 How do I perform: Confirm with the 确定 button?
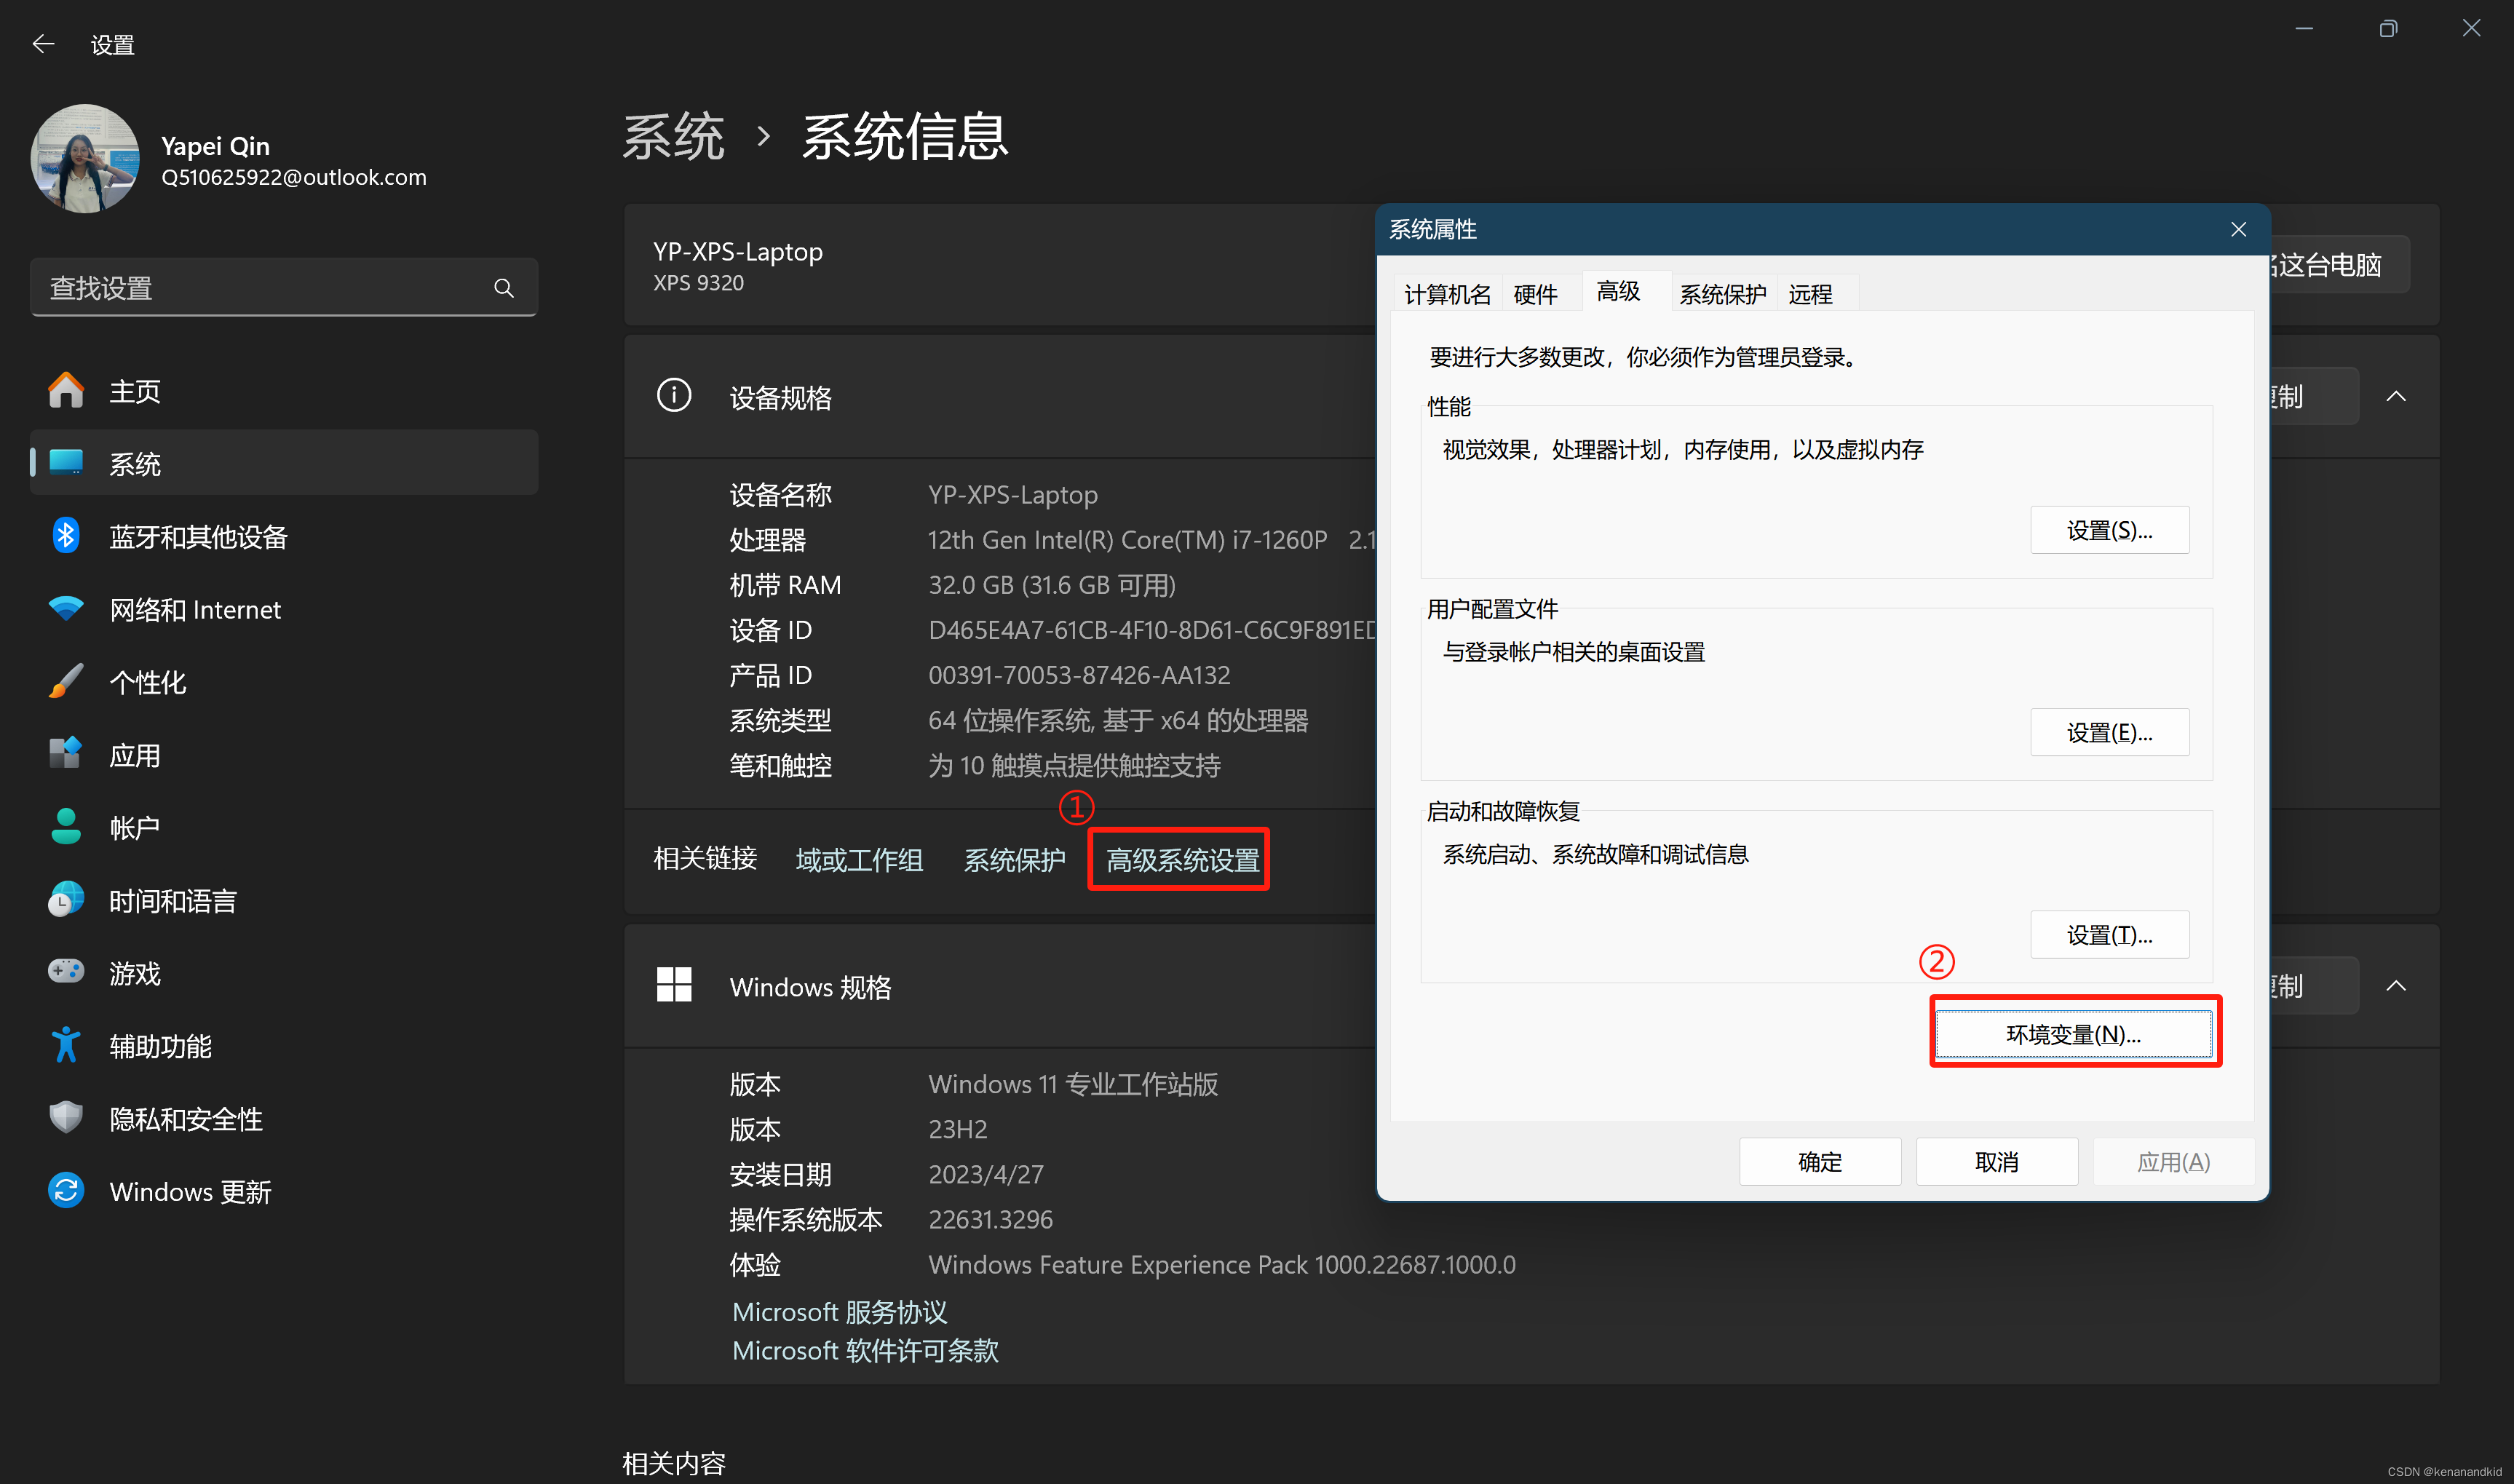[1820, 1162]
